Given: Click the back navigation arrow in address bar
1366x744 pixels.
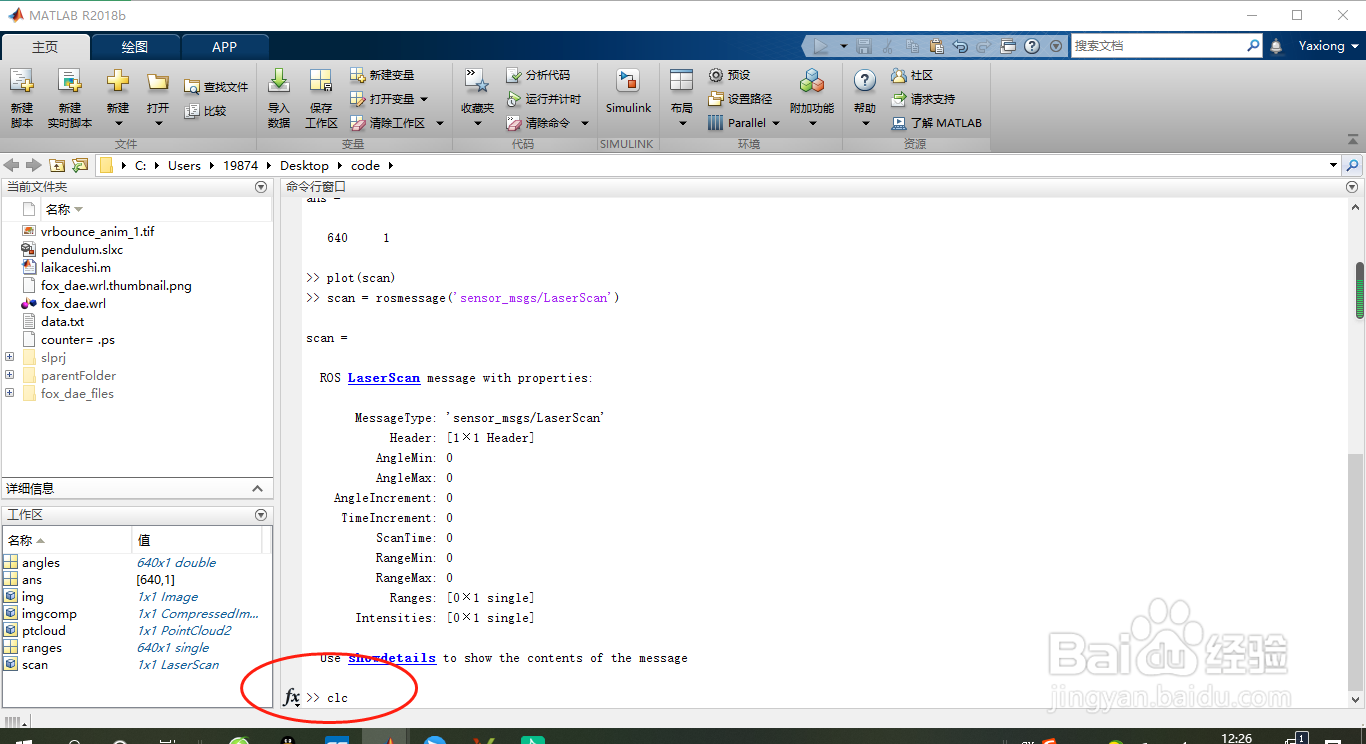Looking at the screenshot, I should point(12,165).
